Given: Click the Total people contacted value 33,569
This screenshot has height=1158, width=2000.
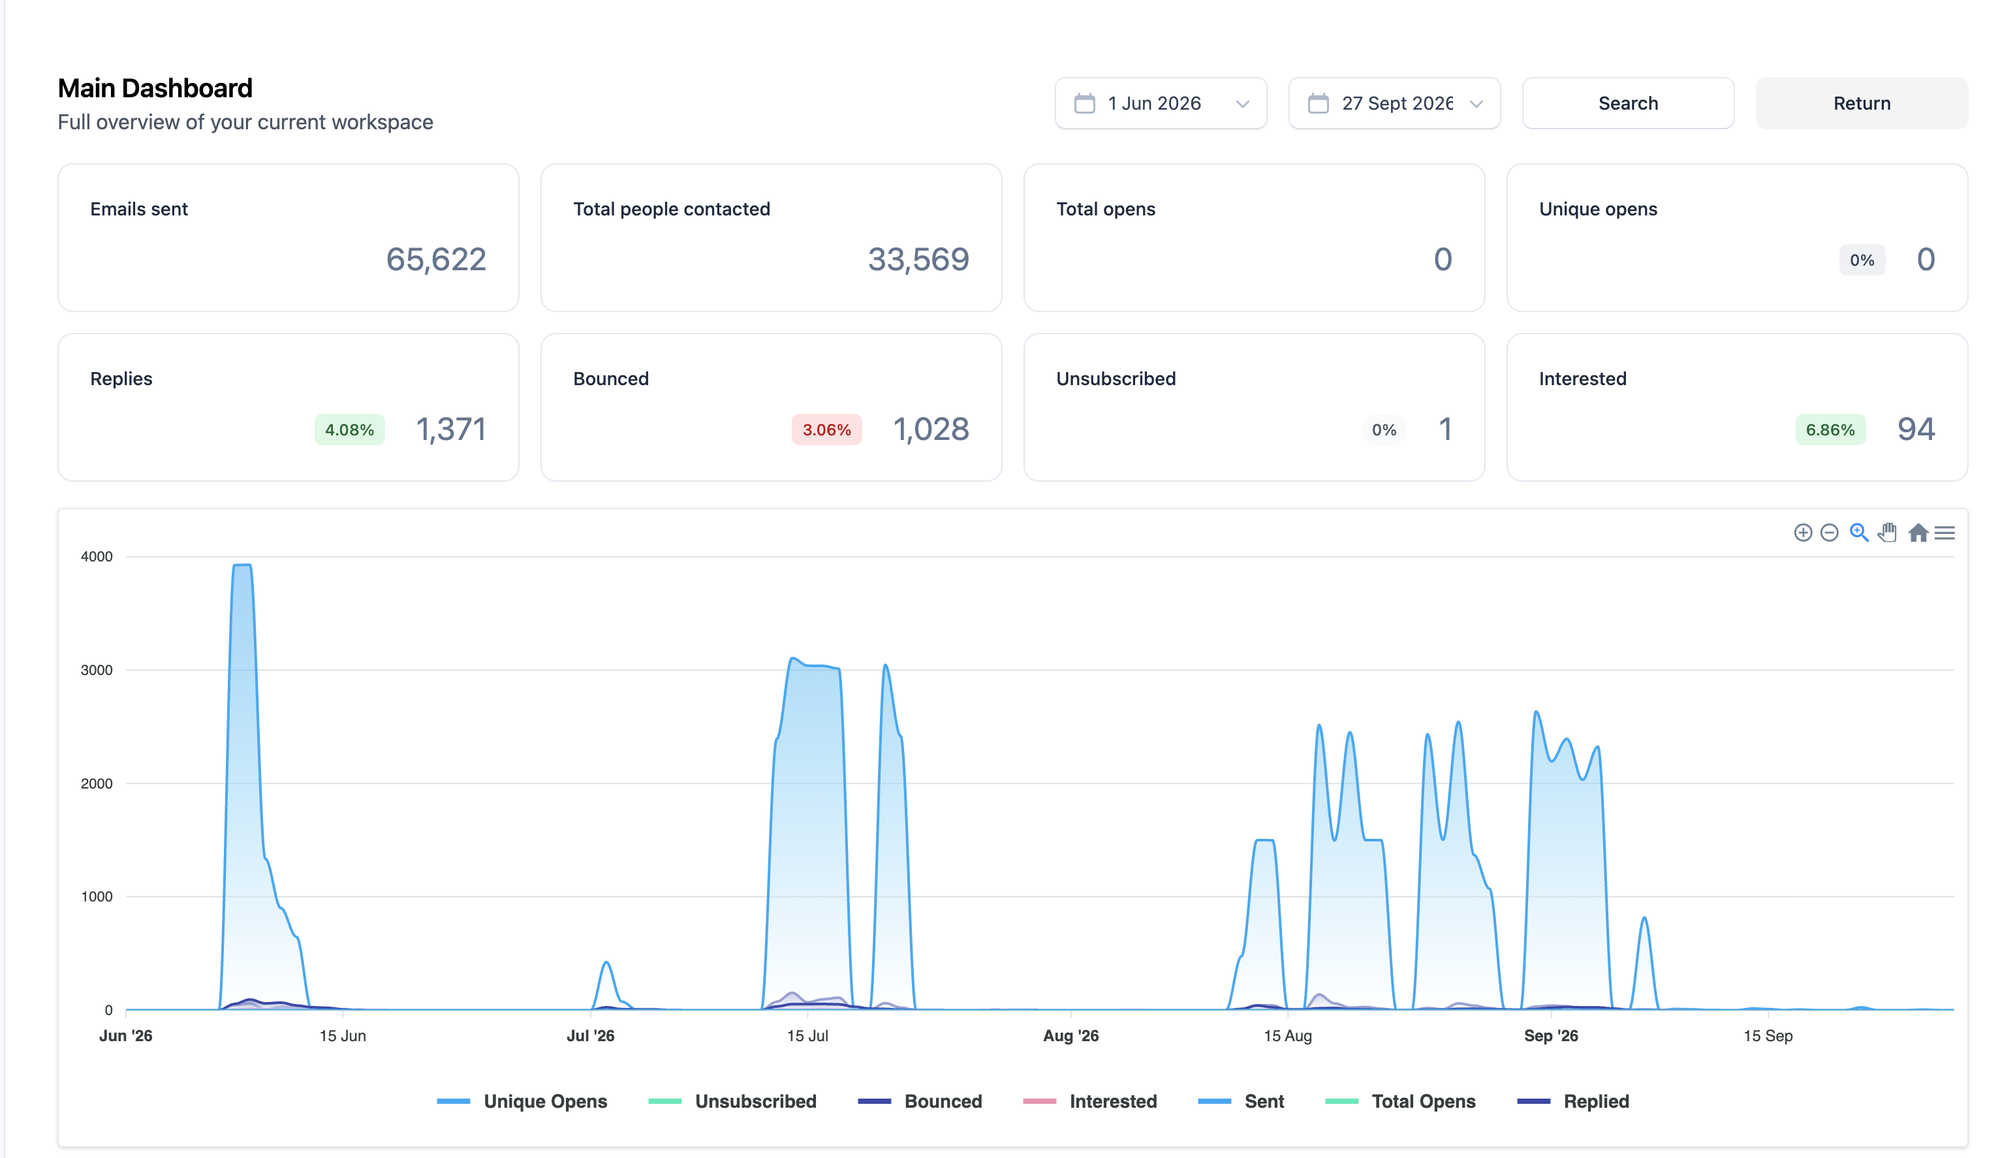Looking at the screenshot, I should pos(918,259).
